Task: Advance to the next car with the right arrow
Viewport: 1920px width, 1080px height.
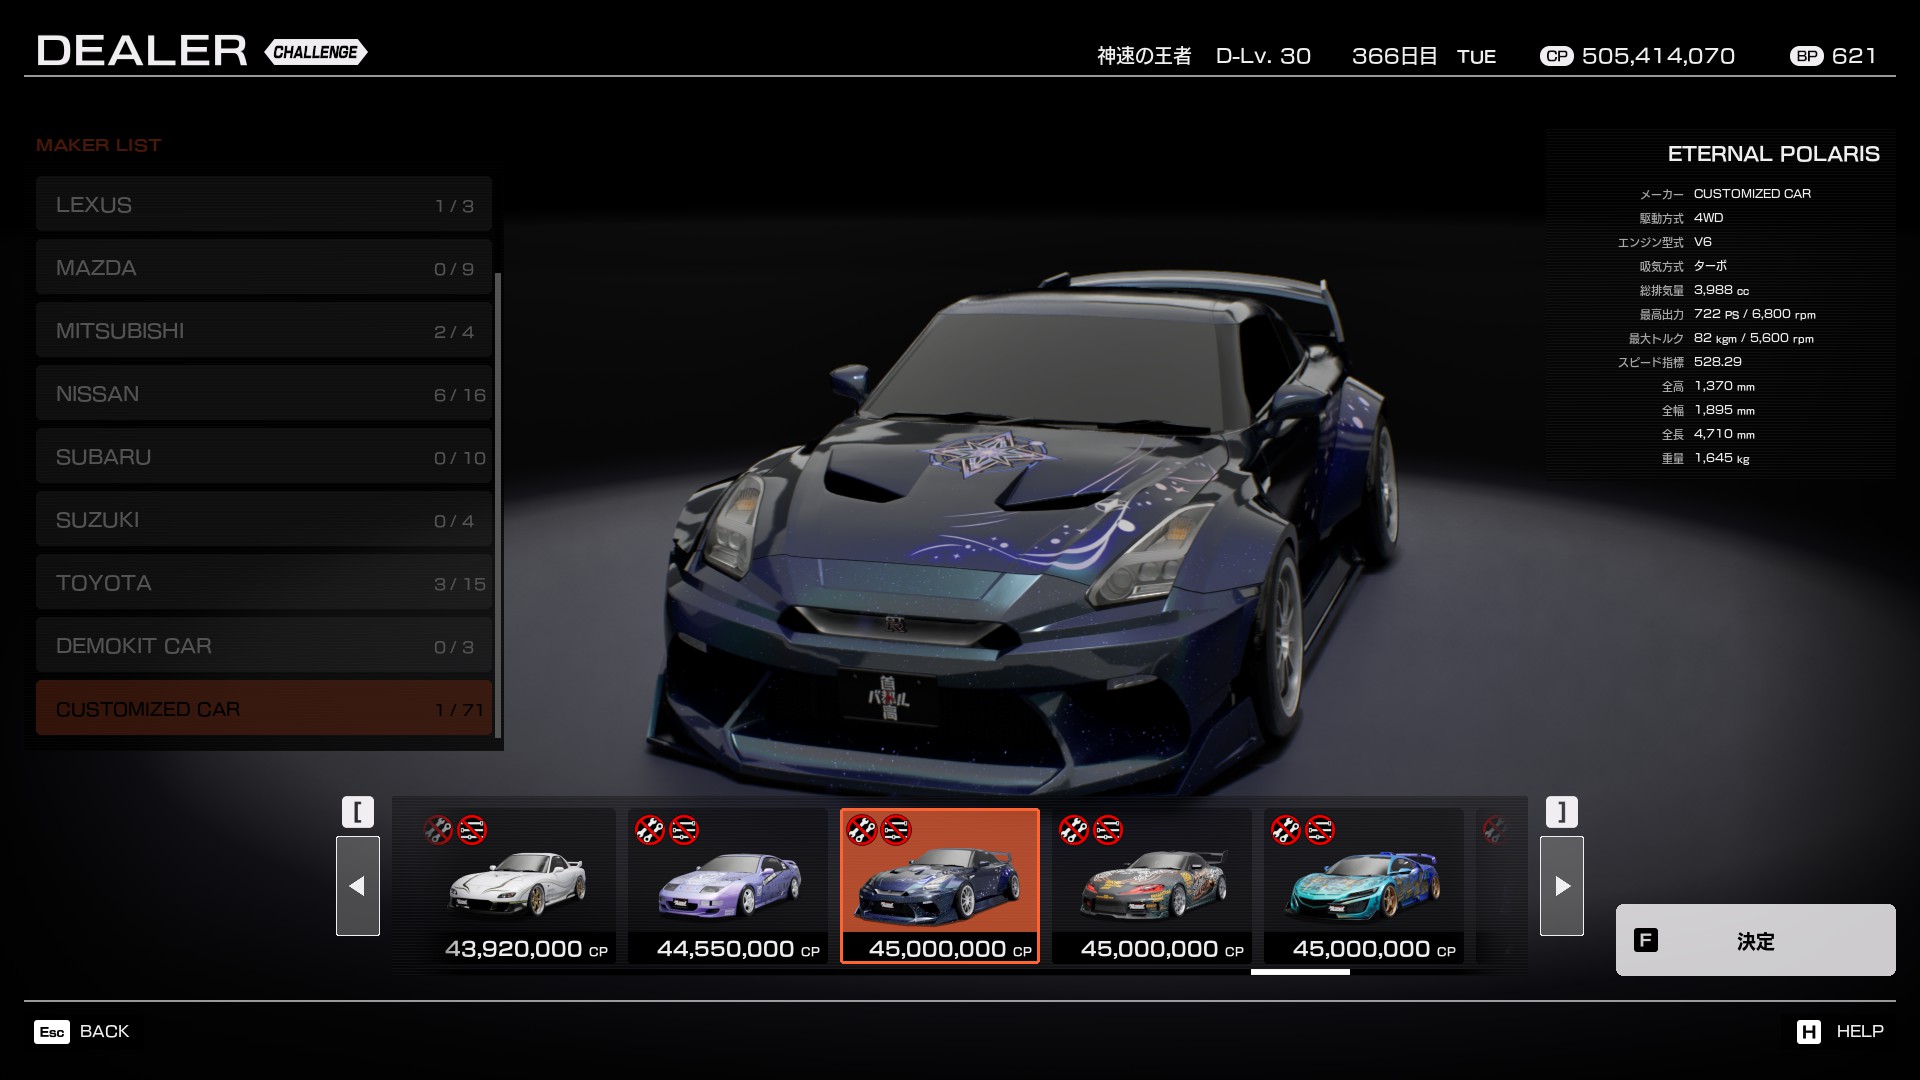Action: [1562, 886]
